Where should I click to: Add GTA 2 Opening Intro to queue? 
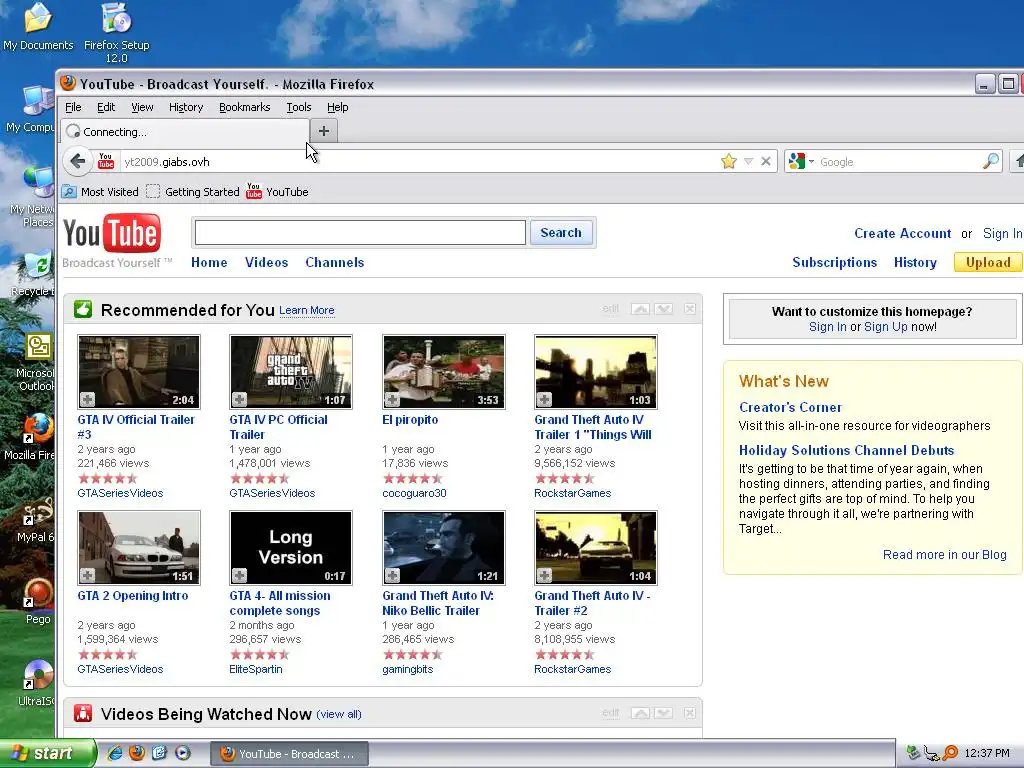88,575
